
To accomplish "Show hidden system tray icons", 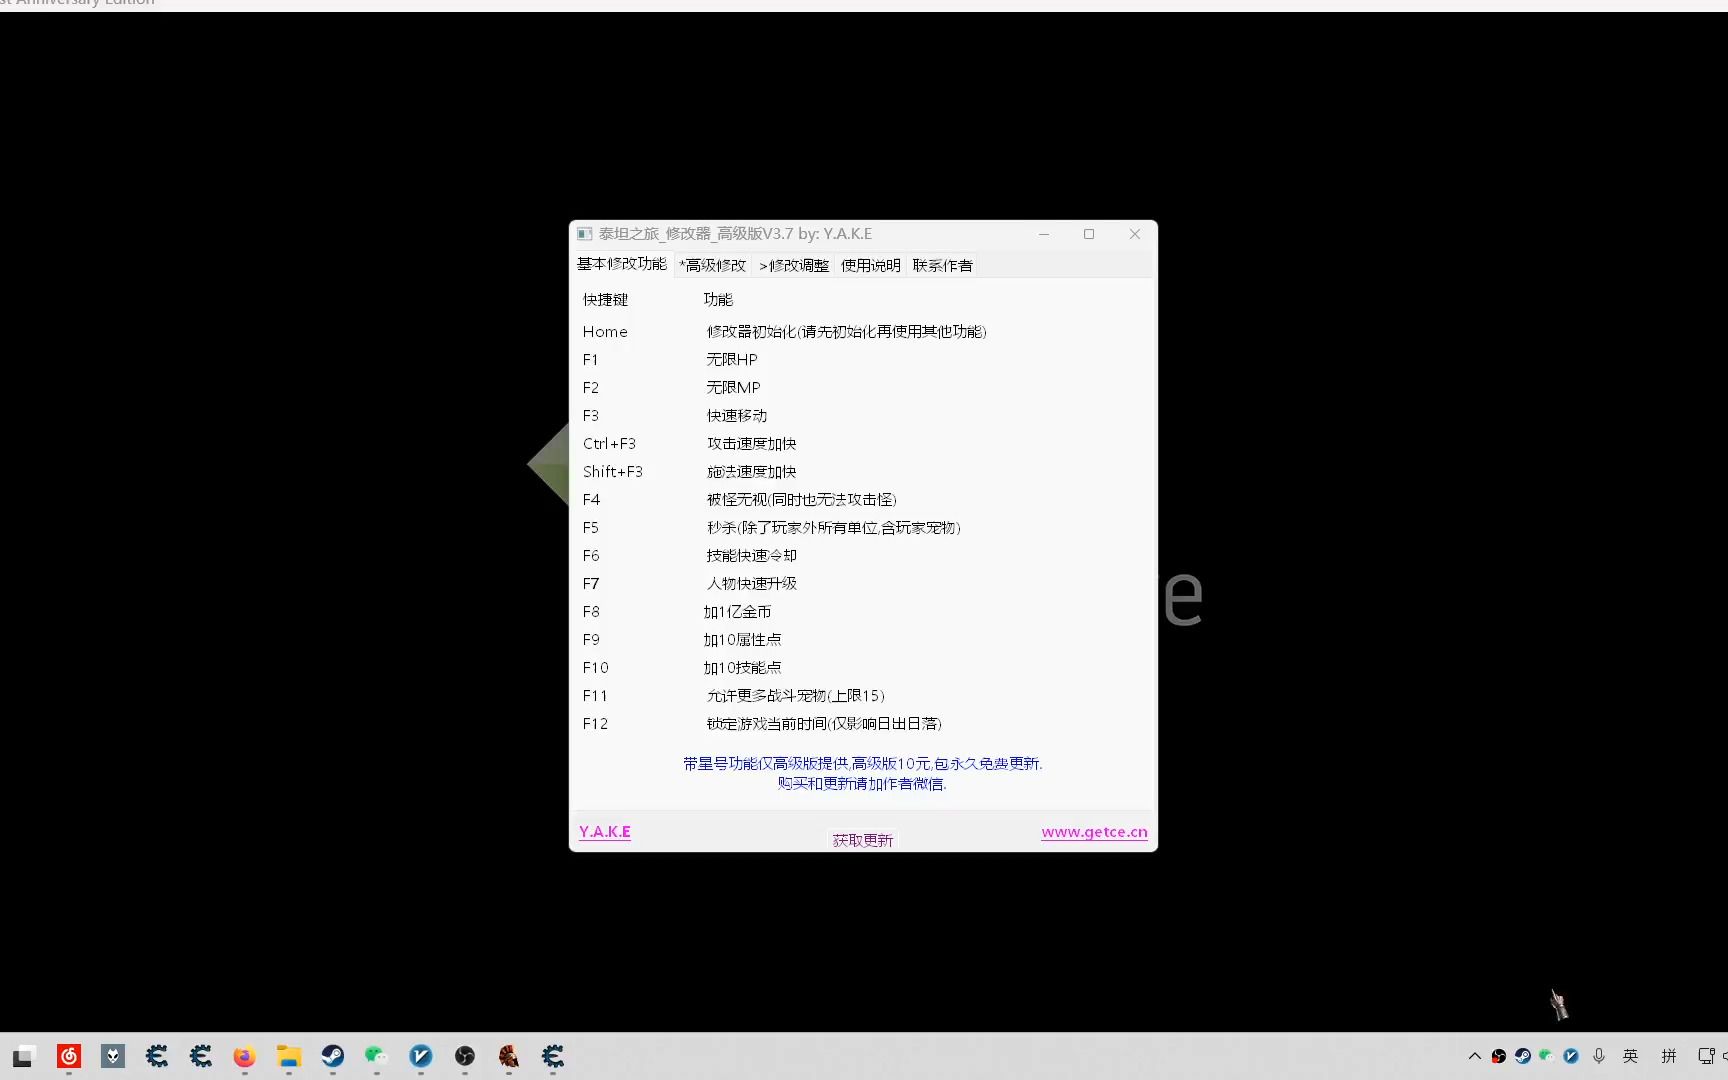I will pos(1474,1056).
